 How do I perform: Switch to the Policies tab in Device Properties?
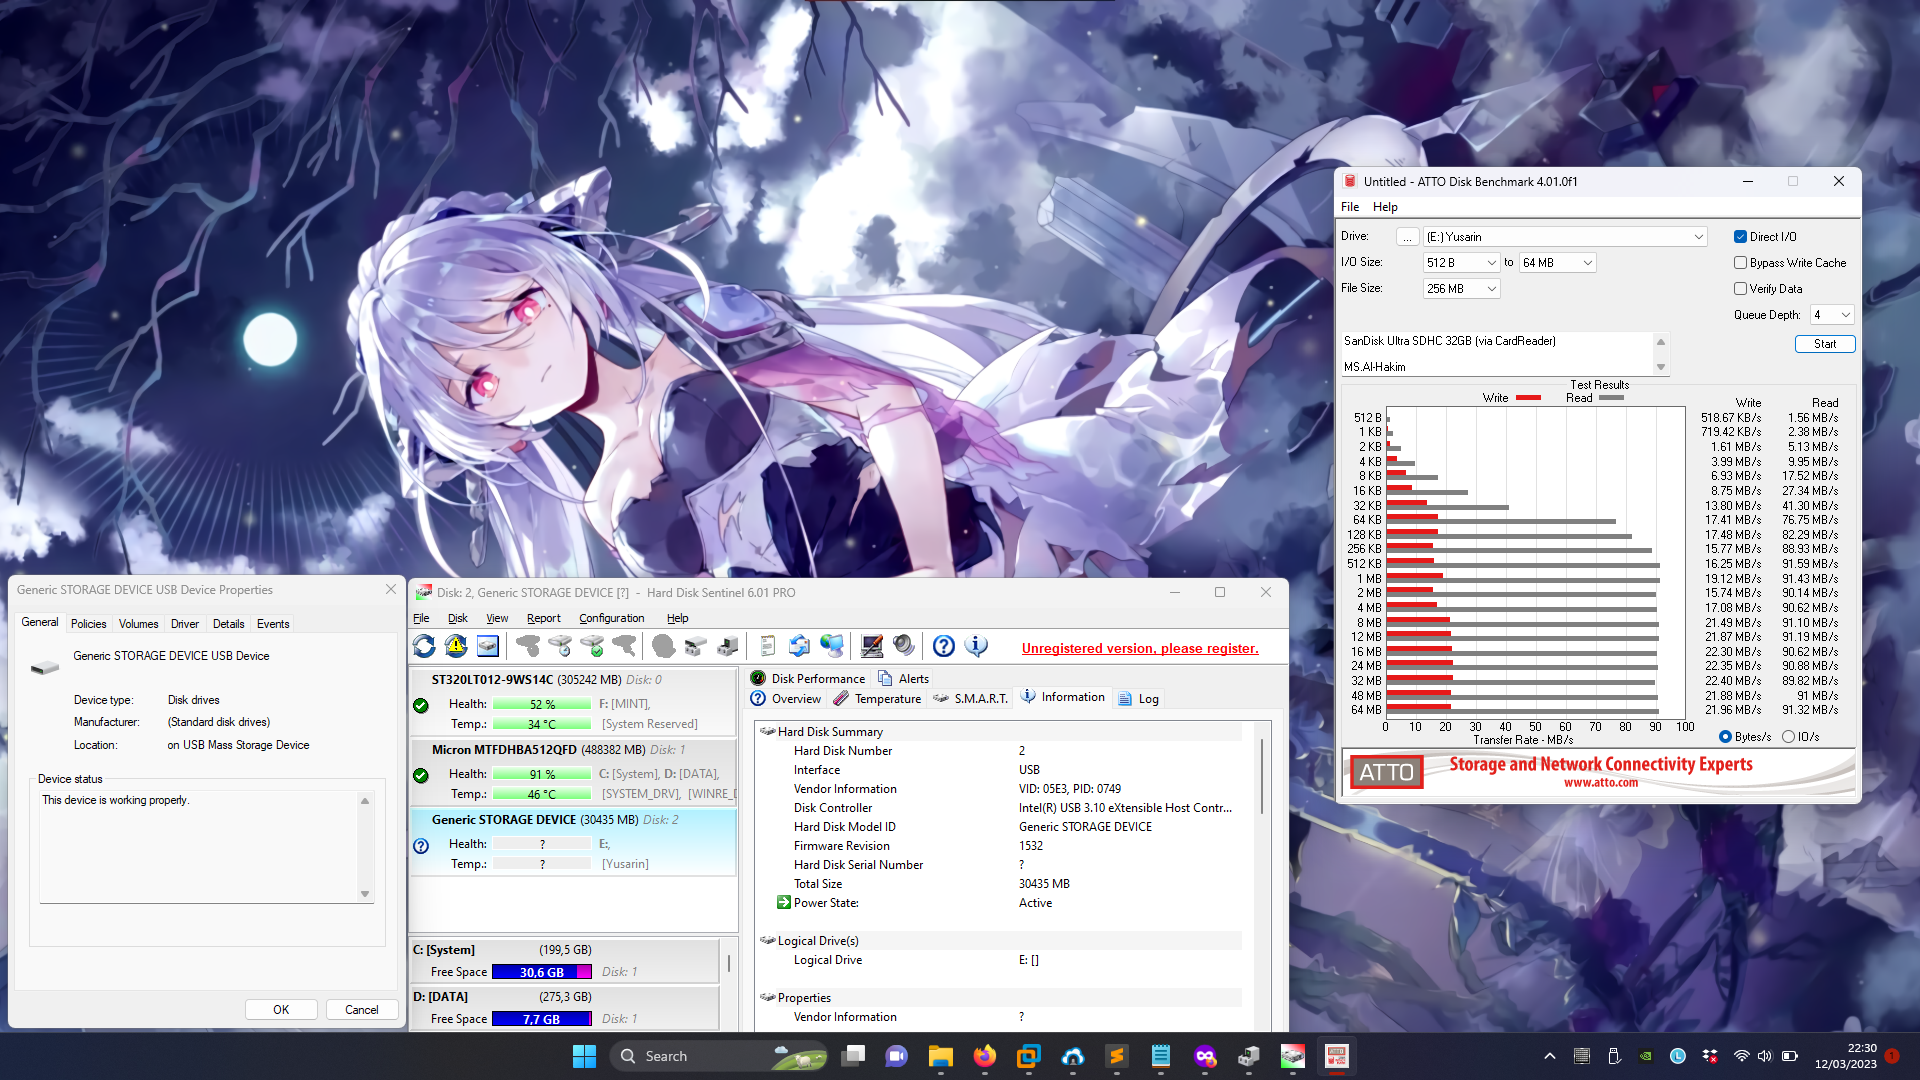click(89, 624)
